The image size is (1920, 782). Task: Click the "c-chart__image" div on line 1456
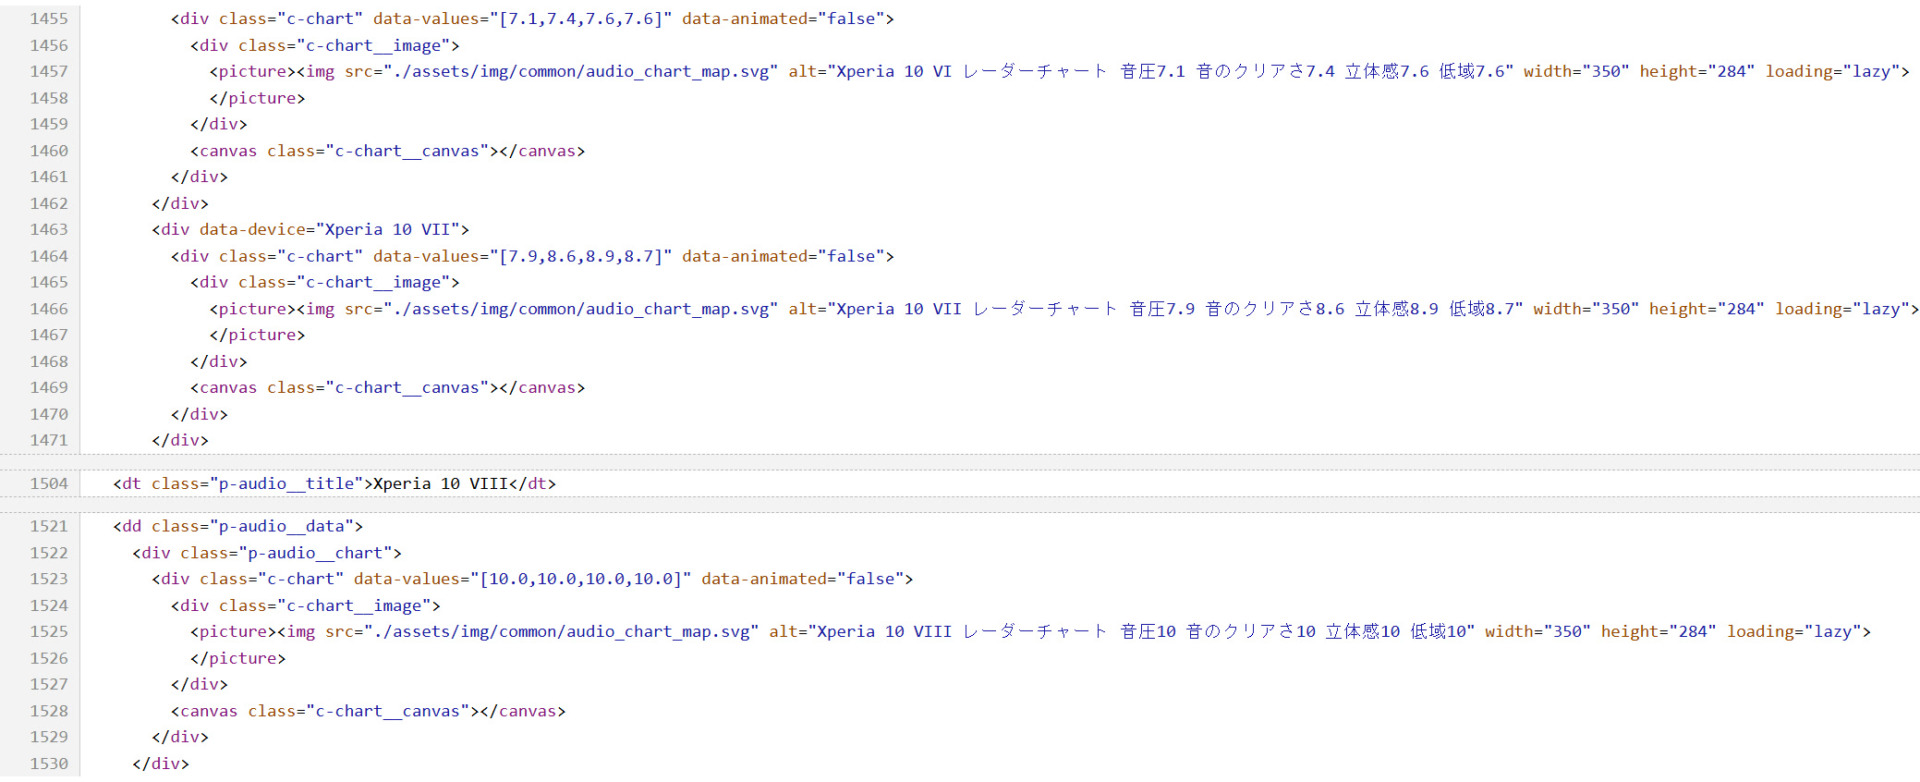click(325, 46)
